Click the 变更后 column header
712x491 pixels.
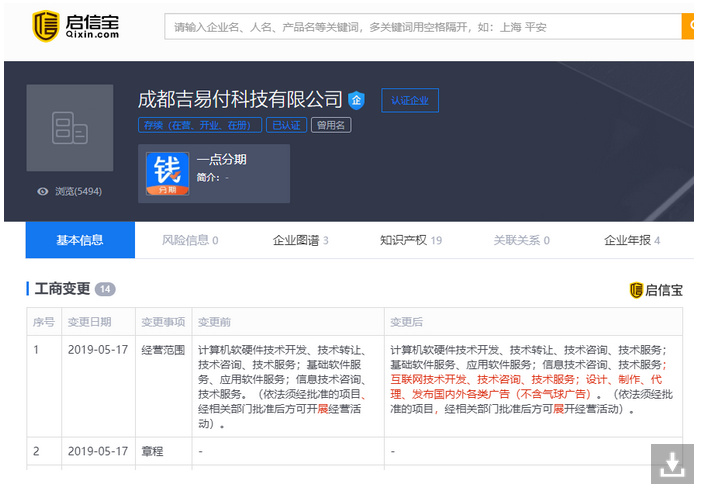[x=406, y=322]
